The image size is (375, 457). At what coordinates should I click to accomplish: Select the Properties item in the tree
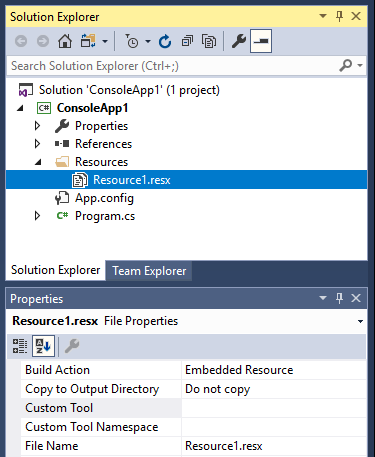(101, 126)
